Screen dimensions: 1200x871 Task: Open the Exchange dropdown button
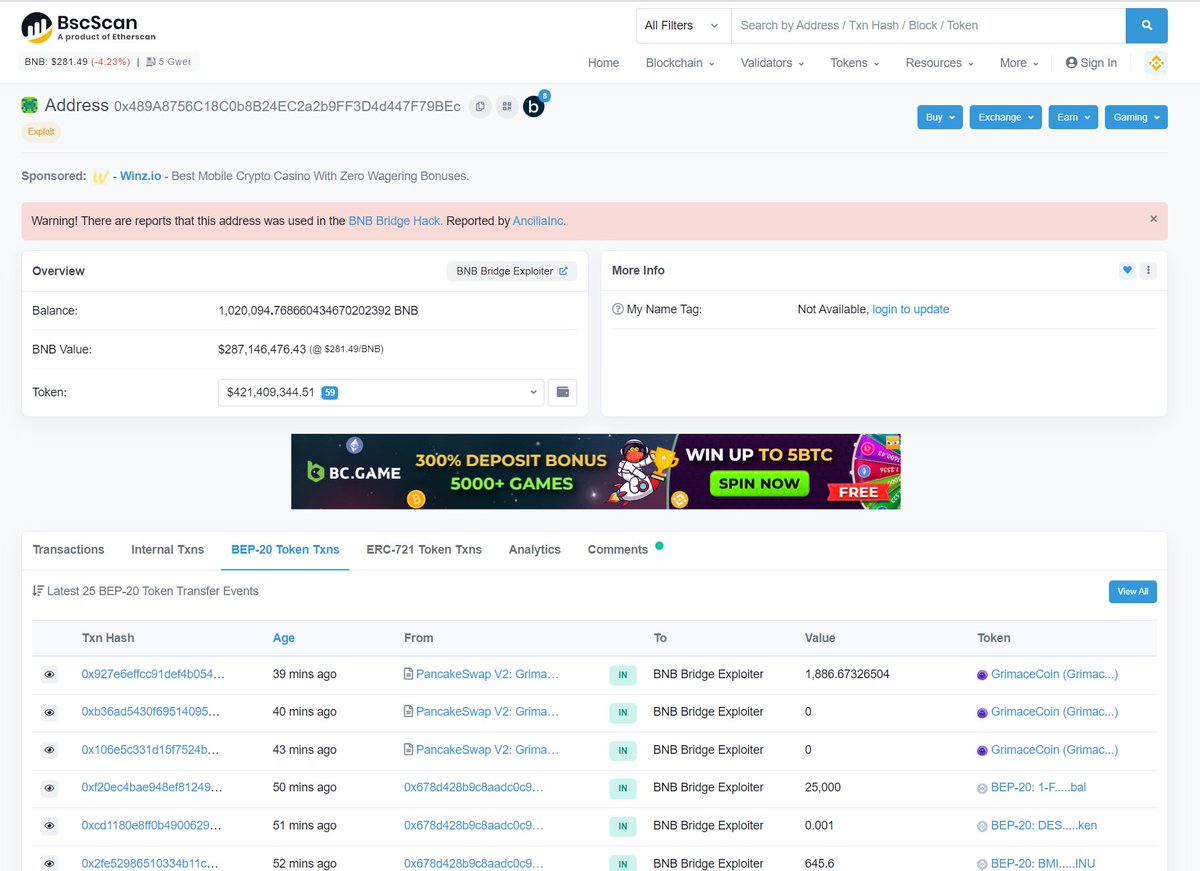(1005, 117)
